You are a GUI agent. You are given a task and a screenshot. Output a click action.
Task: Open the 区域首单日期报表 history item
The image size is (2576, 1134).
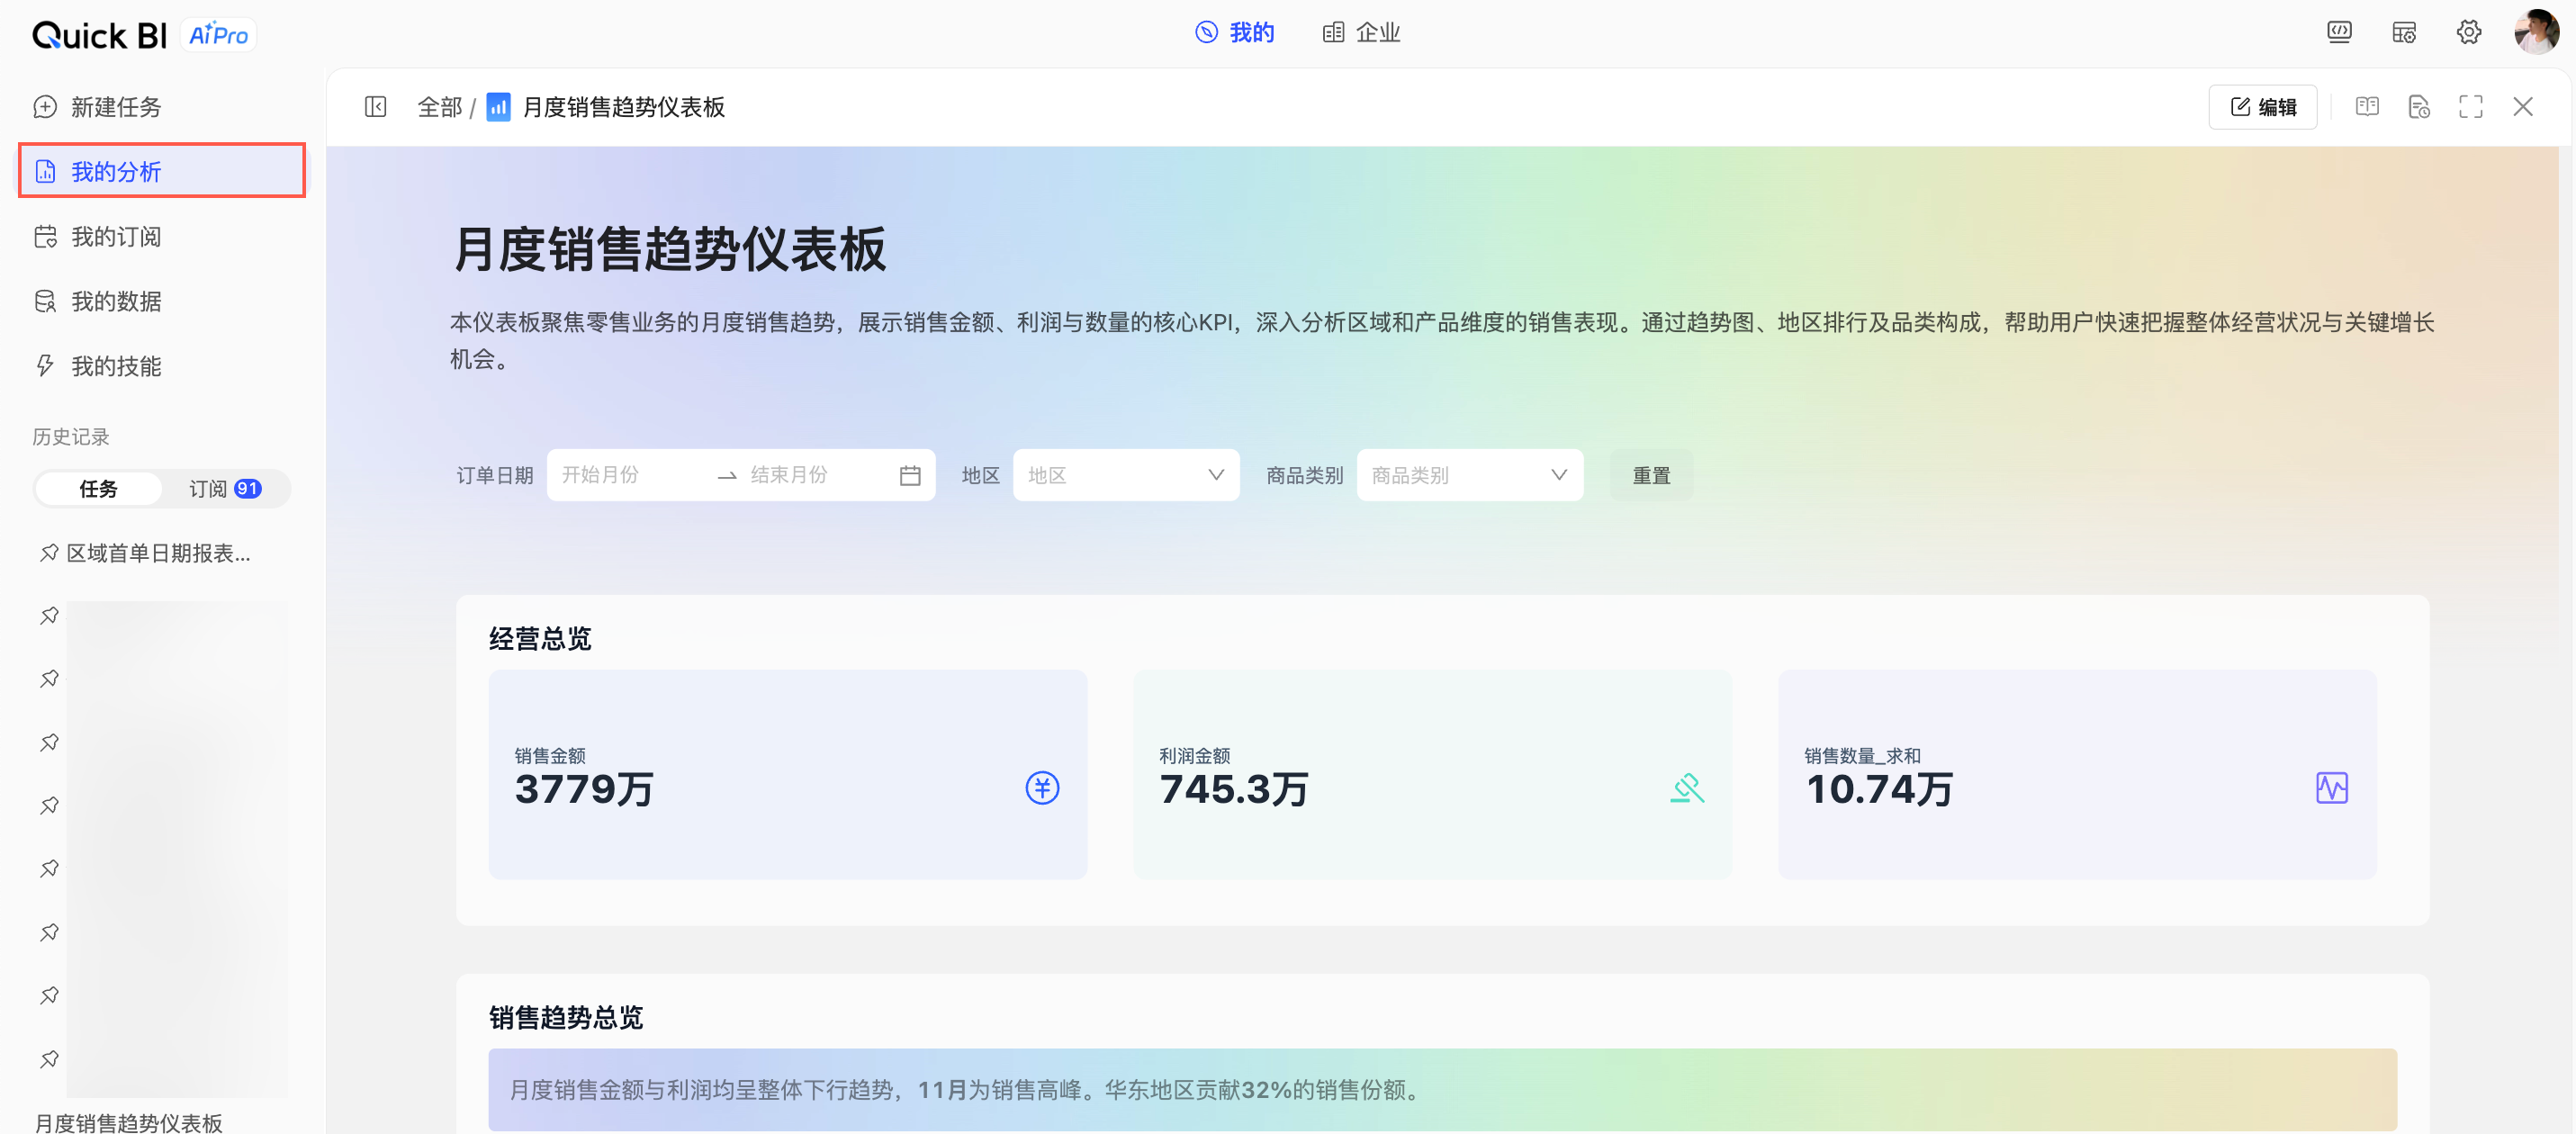158,553
